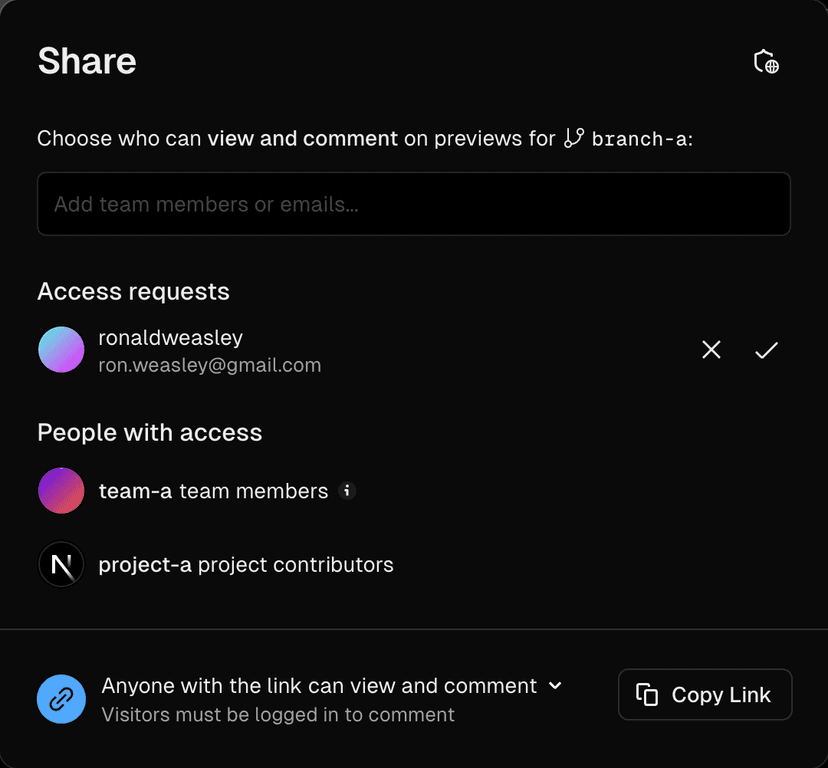
Task: Approve ronaldweasley's access request with the checkmark
Action: (x=766, y=349)
